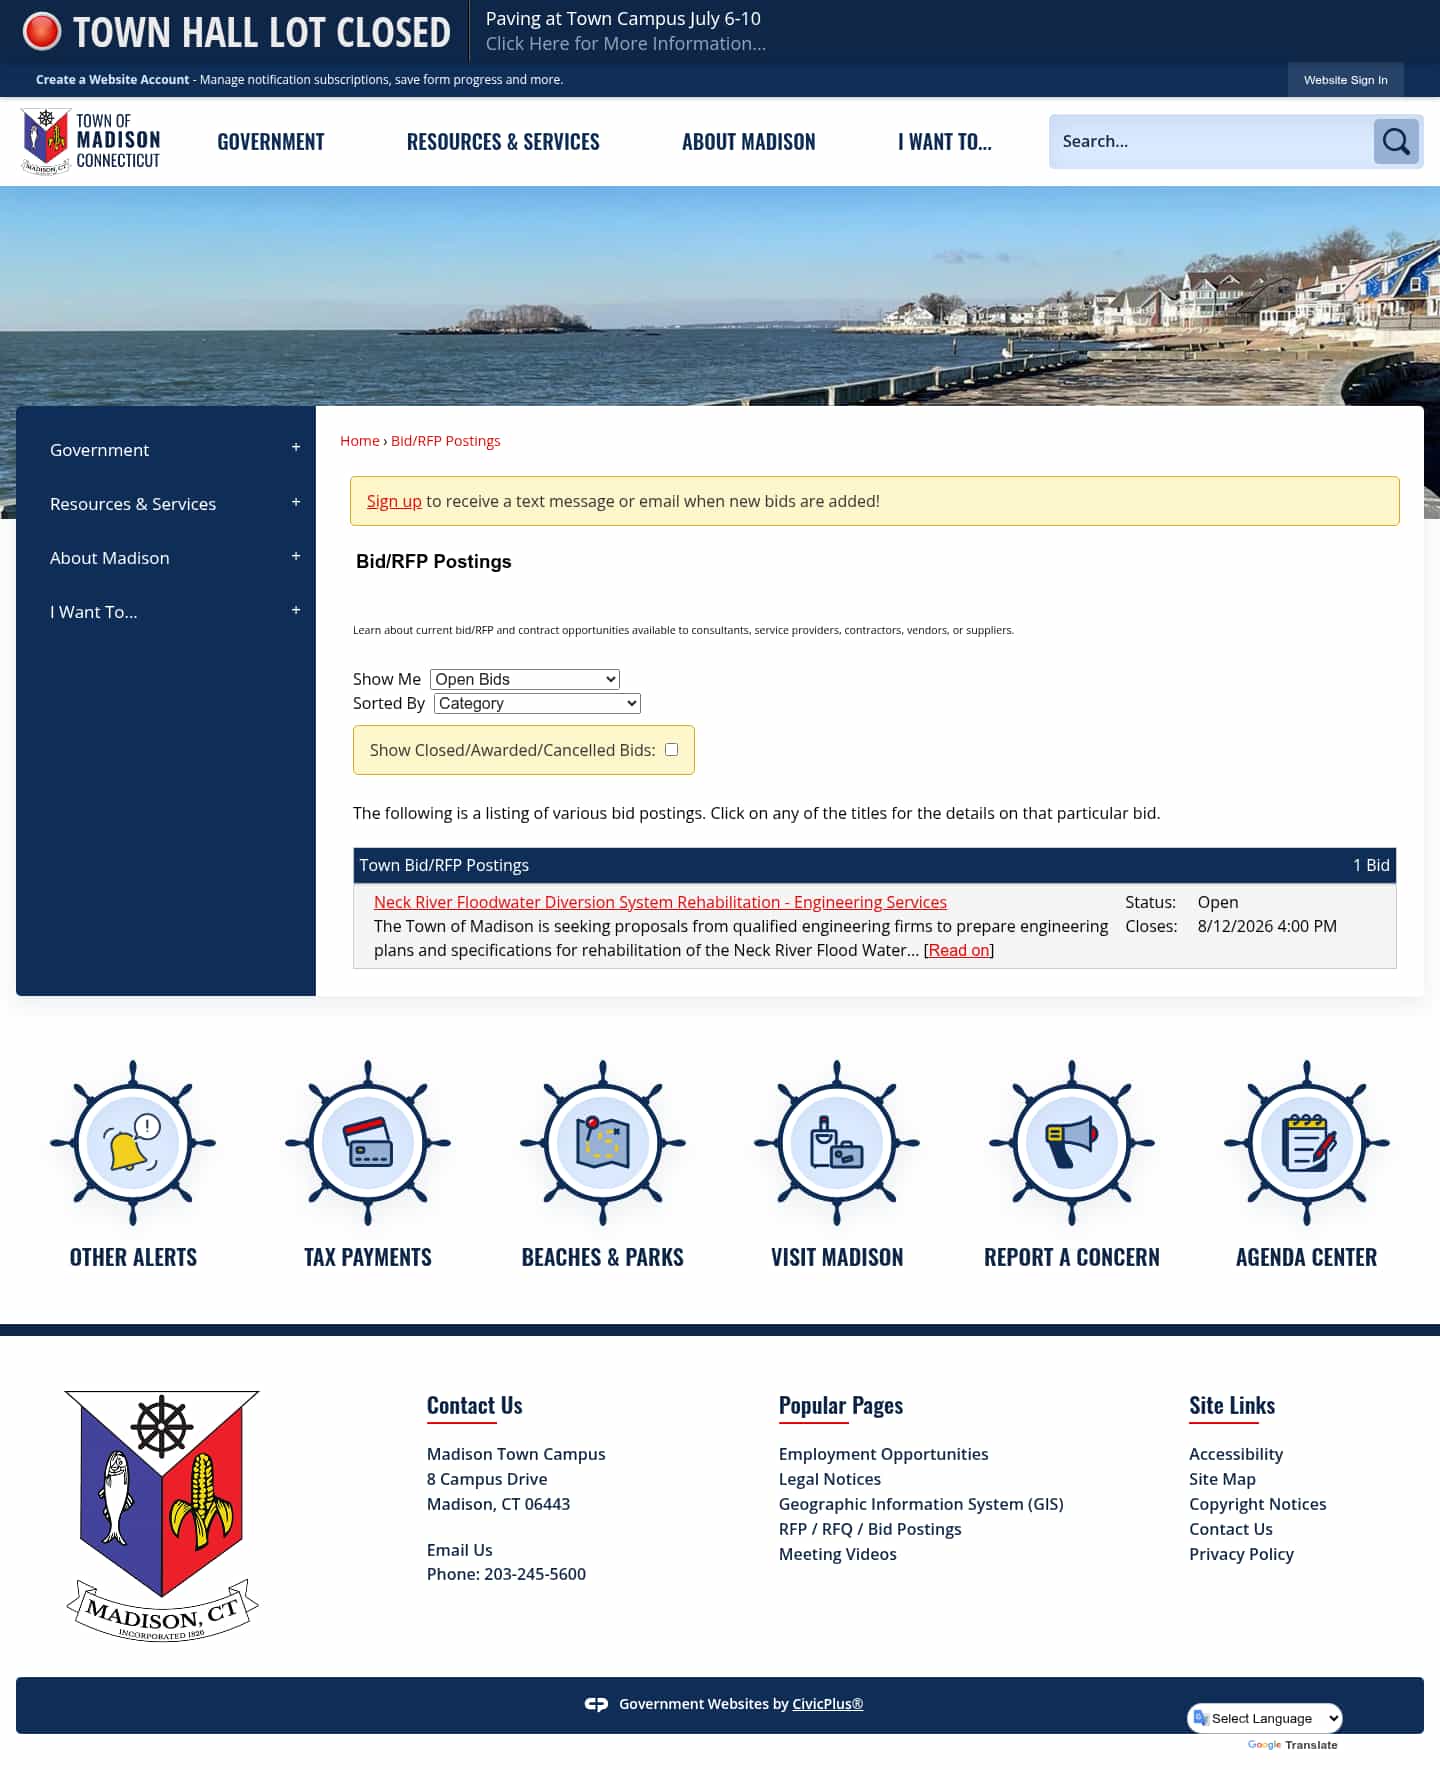This screenshot has height=1770, width=1440.
Task: Open the Tax Payments credit card icon
Action: click(368, 1142)
